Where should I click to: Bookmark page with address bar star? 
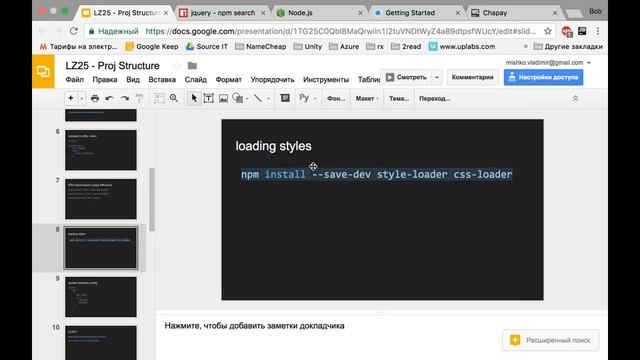click(x=548, y=31)
